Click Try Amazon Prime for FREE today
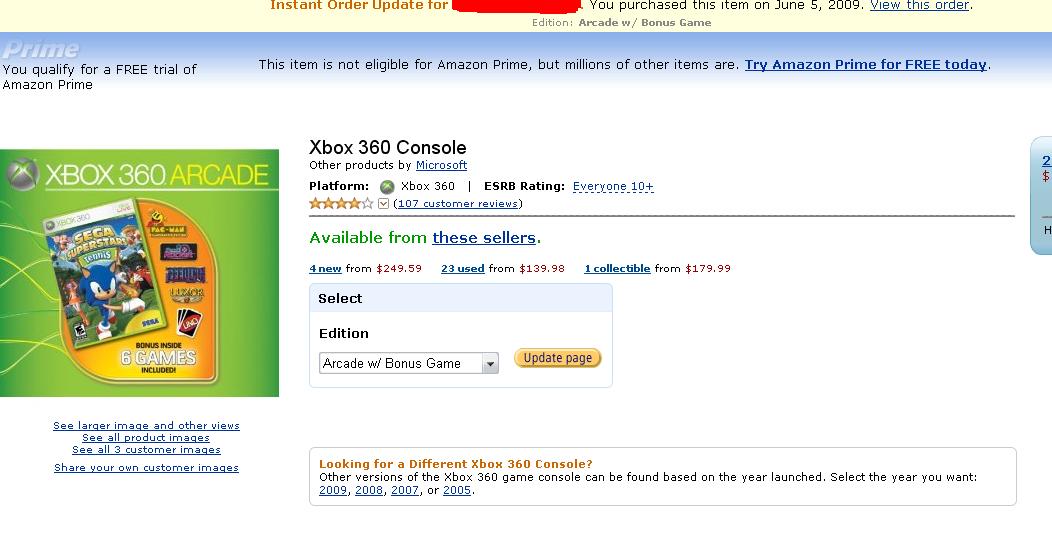This screenshot has width=1052, height=553. coord(866,64)
